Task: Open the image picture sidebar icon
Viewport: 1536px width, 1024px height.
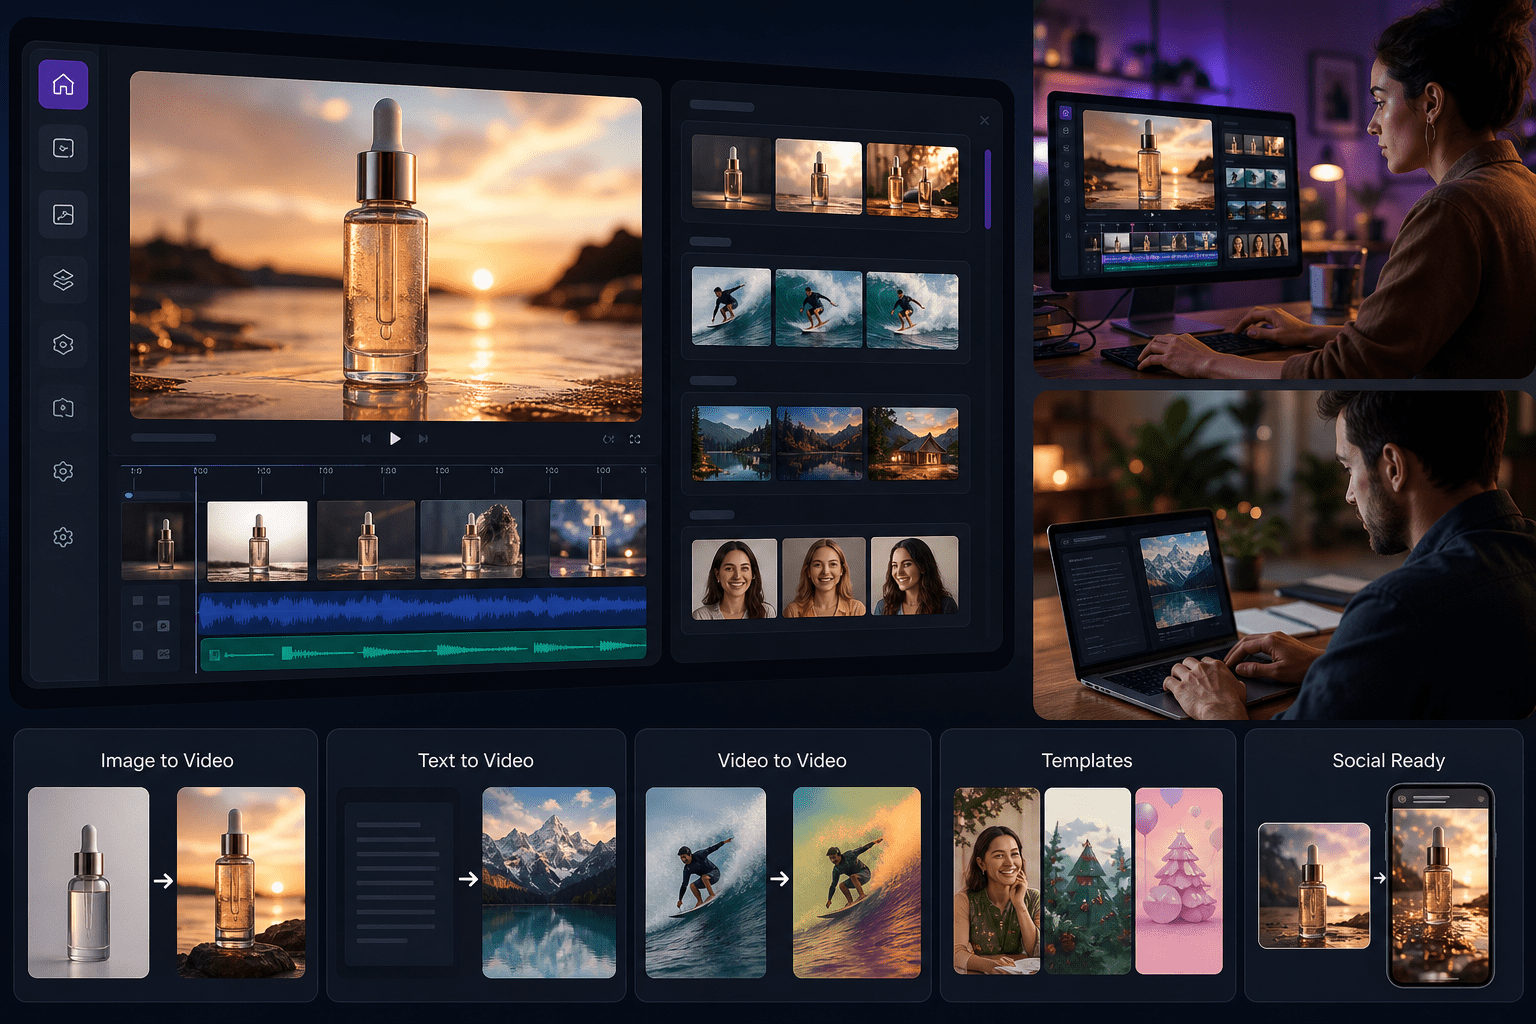Action: tap(63, 215)
